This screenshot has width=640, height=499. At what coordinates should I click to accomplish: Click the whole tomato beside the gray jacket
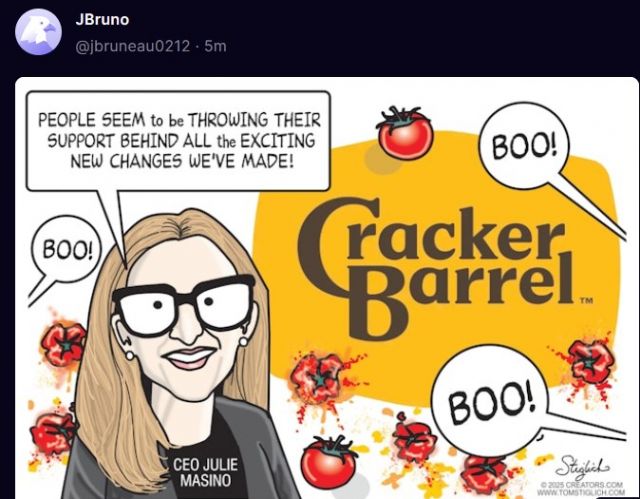tap(329, 462)
